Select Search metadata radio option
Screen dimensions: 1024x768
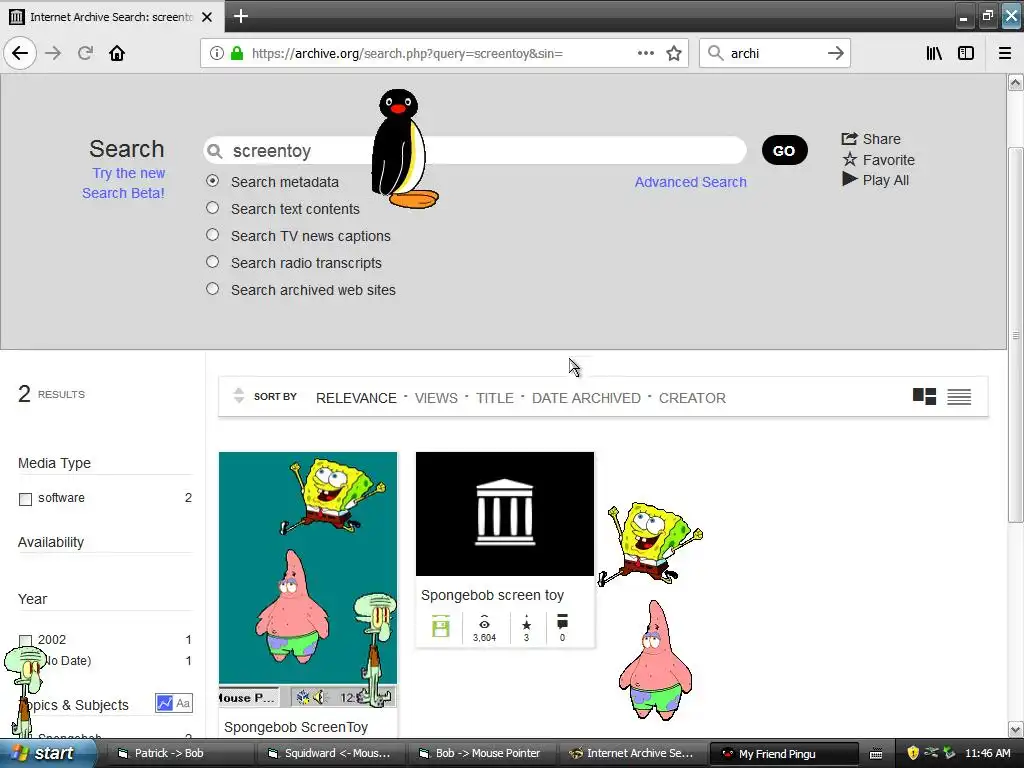click(212, 181)
